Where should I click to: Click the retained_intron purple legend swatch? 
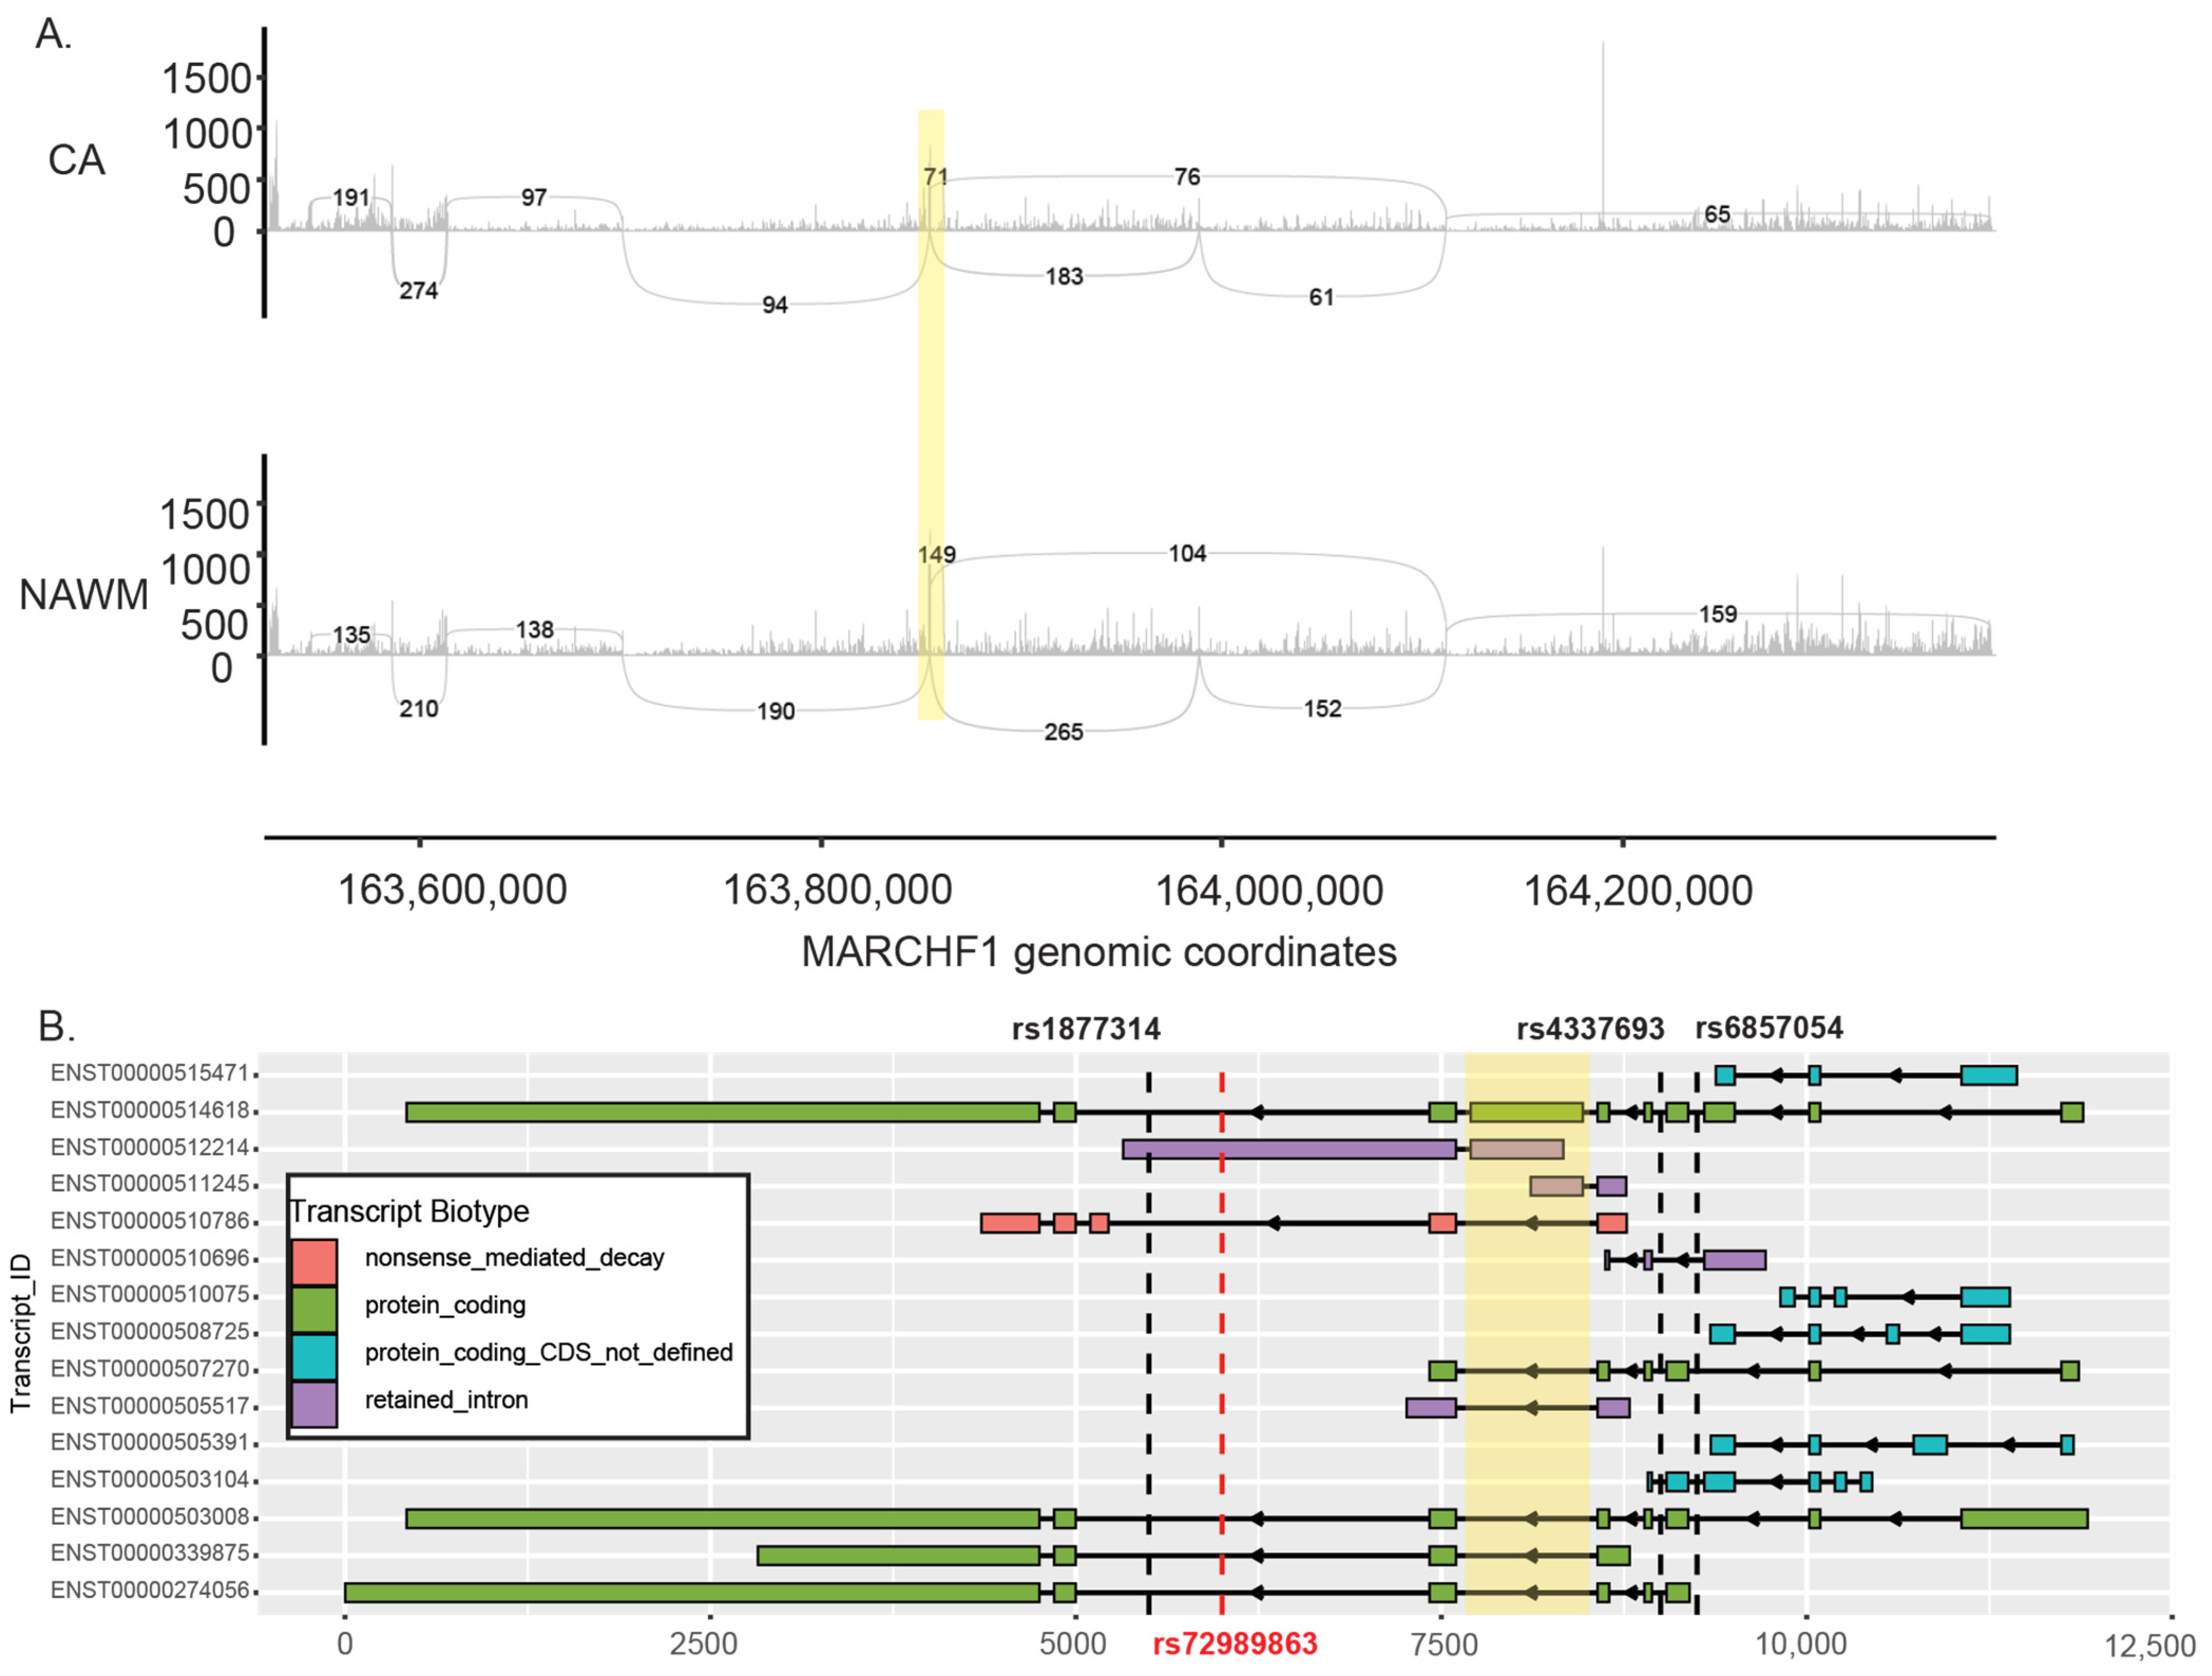[x=314, y=1404]
